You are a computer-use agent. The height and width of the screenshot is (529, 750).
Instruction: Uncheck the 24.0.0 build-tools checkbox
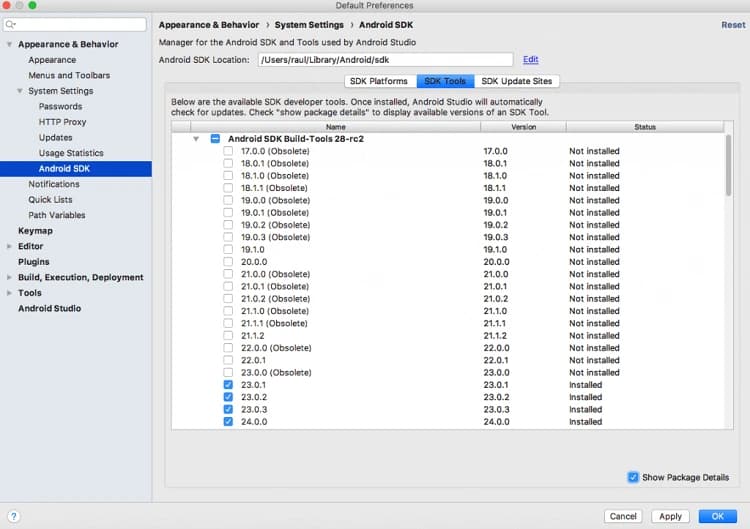(x=228, y=422)
